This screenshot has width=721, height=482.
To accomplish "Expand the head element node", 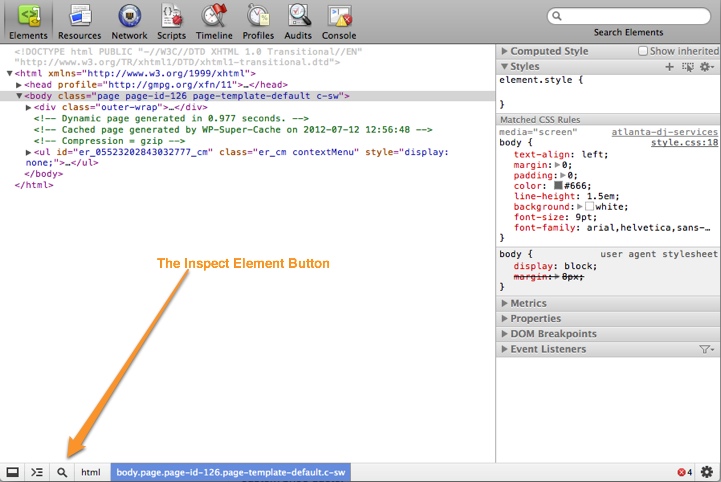I will click(19, 85).
